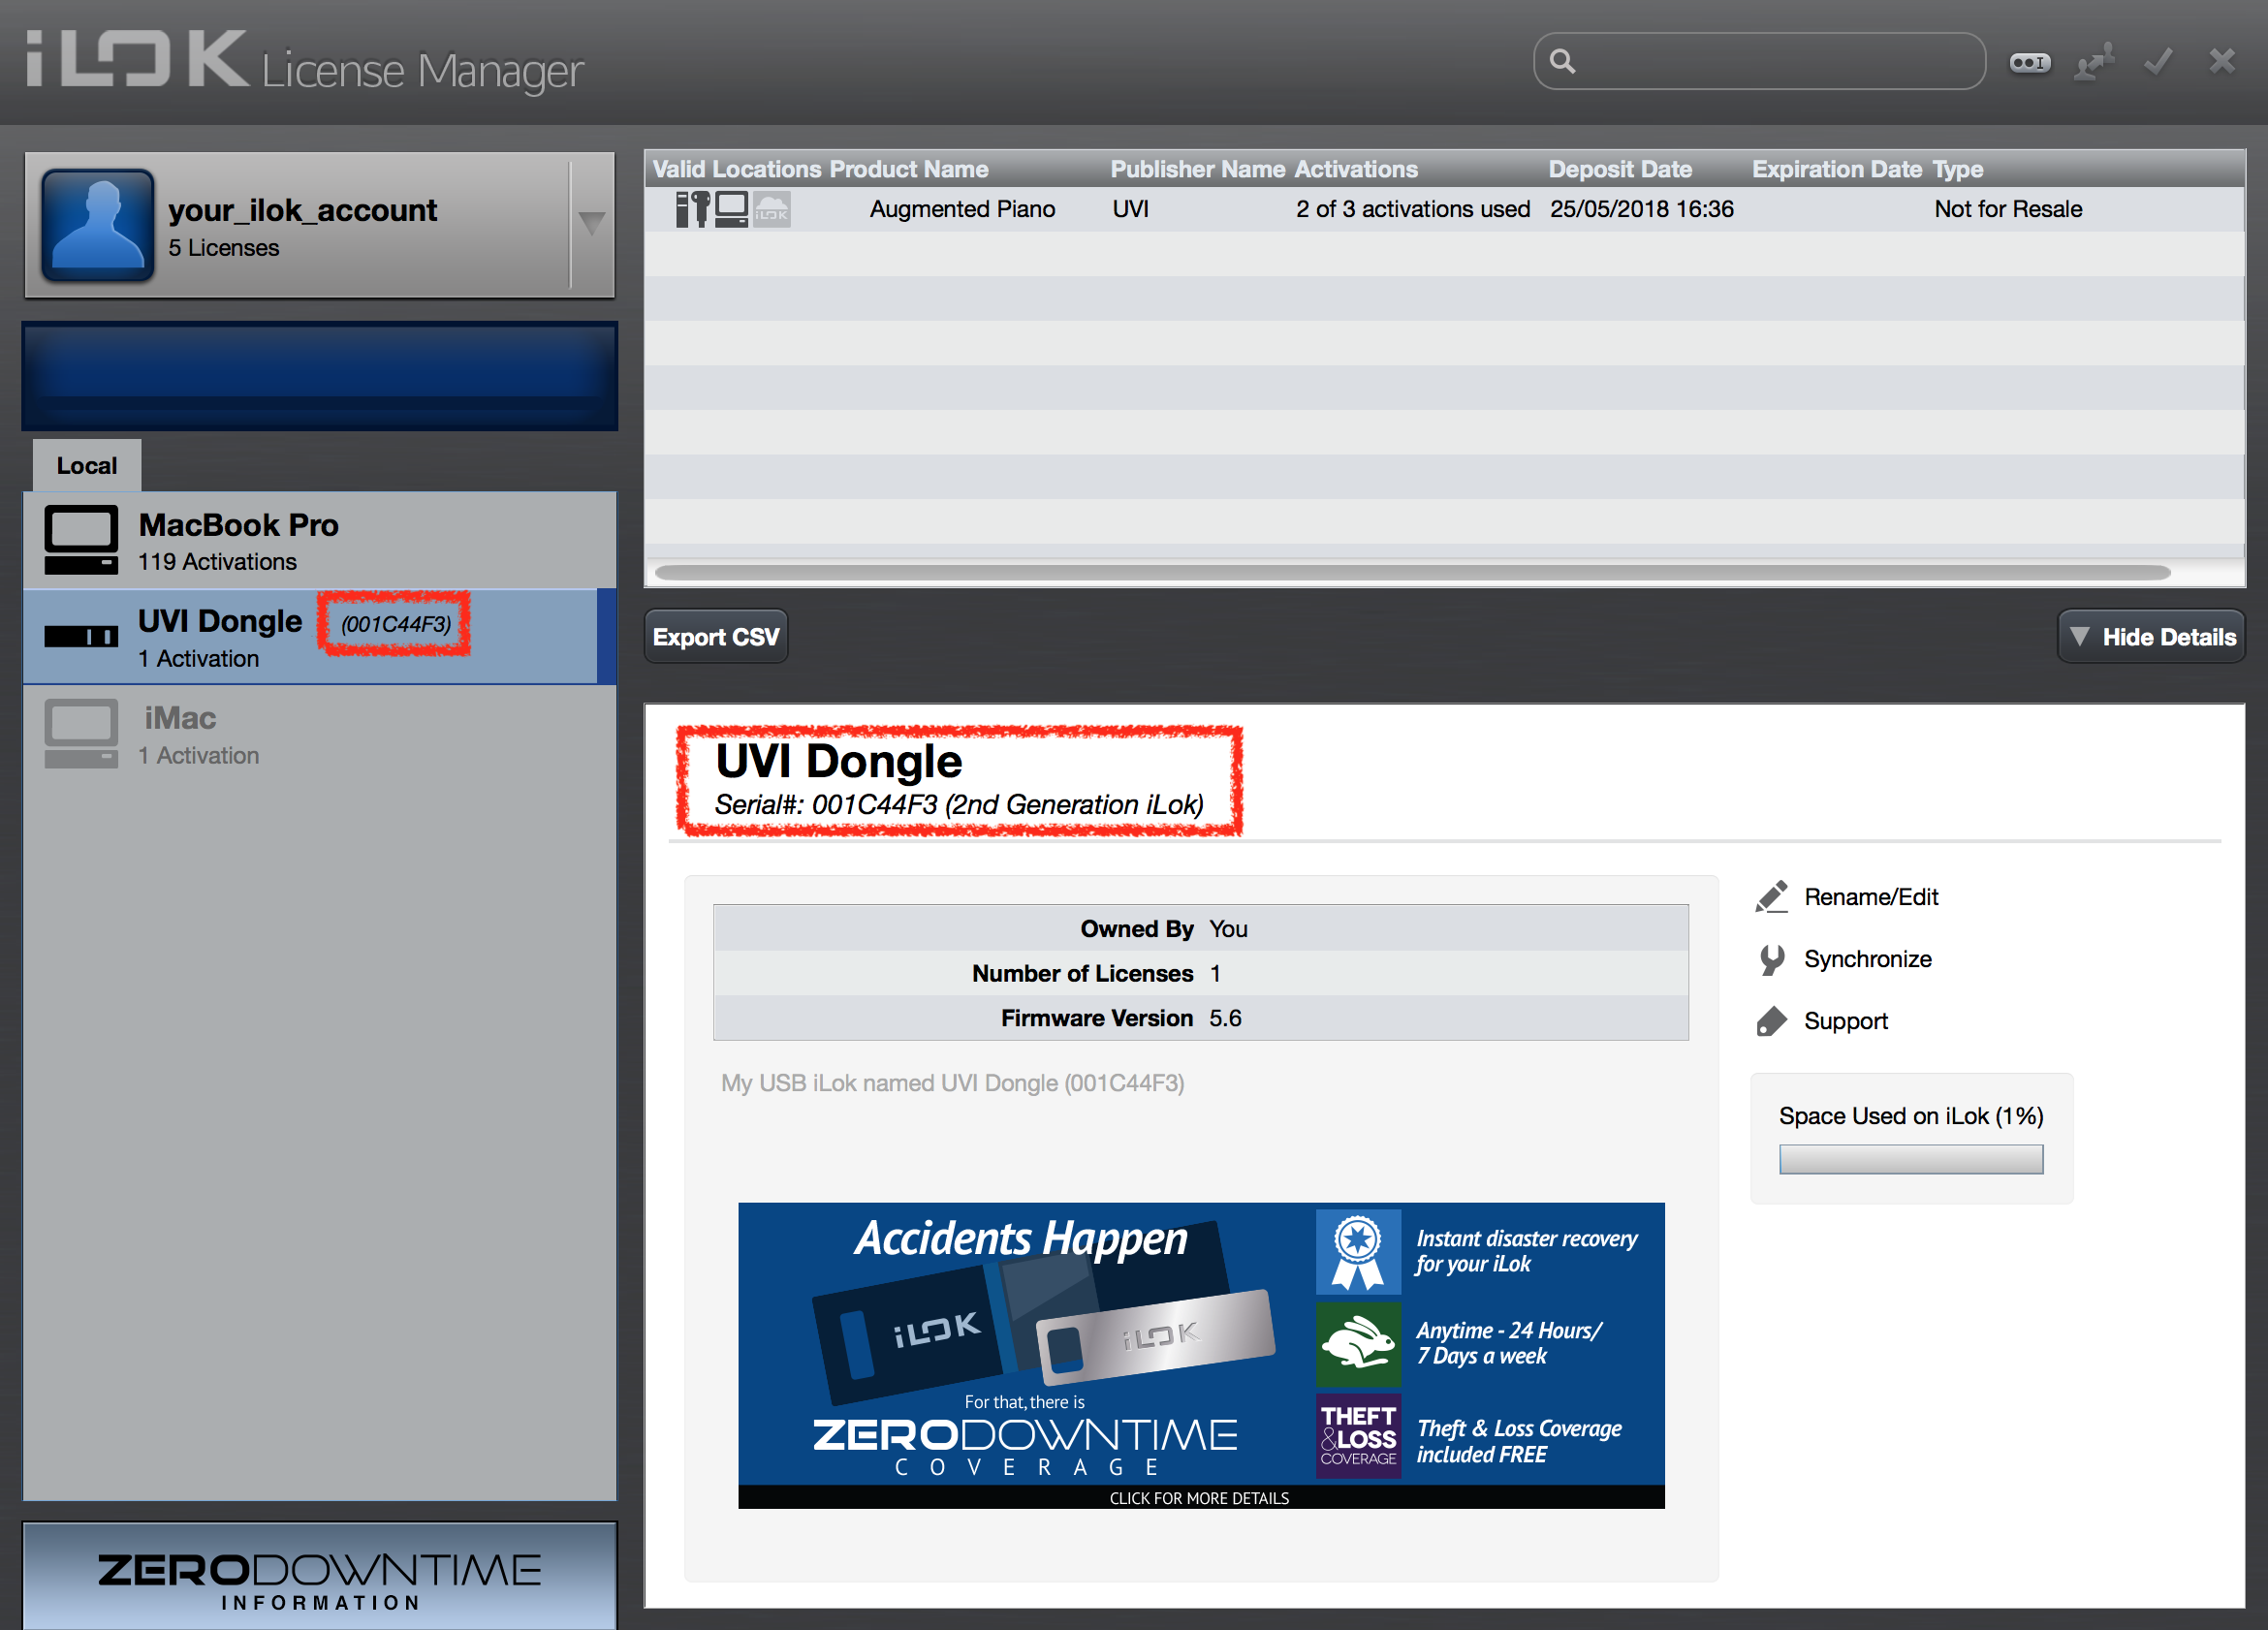Select UVI Dongle in locations list
This screenshot has width=2268, height=1630.
point(320,636)
